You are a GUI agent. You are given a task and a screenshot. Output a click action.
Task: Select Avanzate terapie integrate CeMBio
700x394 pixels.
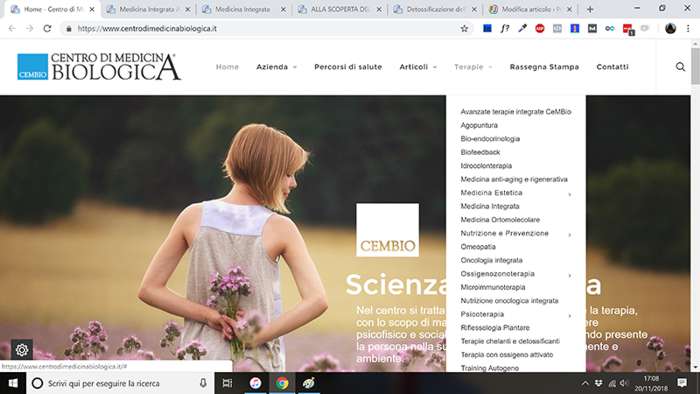[x=516, y=112]
